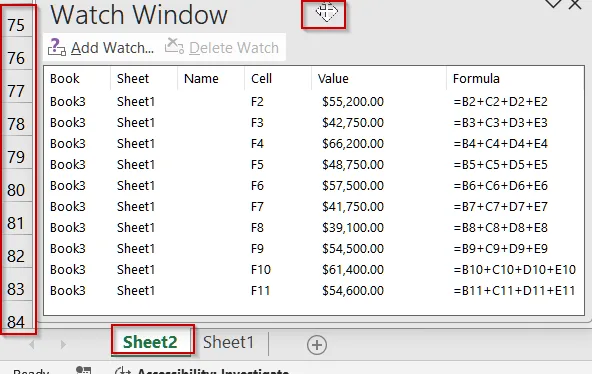Click the value $54,500.00
Screen dimensions: 592x374
click(353, 249)
